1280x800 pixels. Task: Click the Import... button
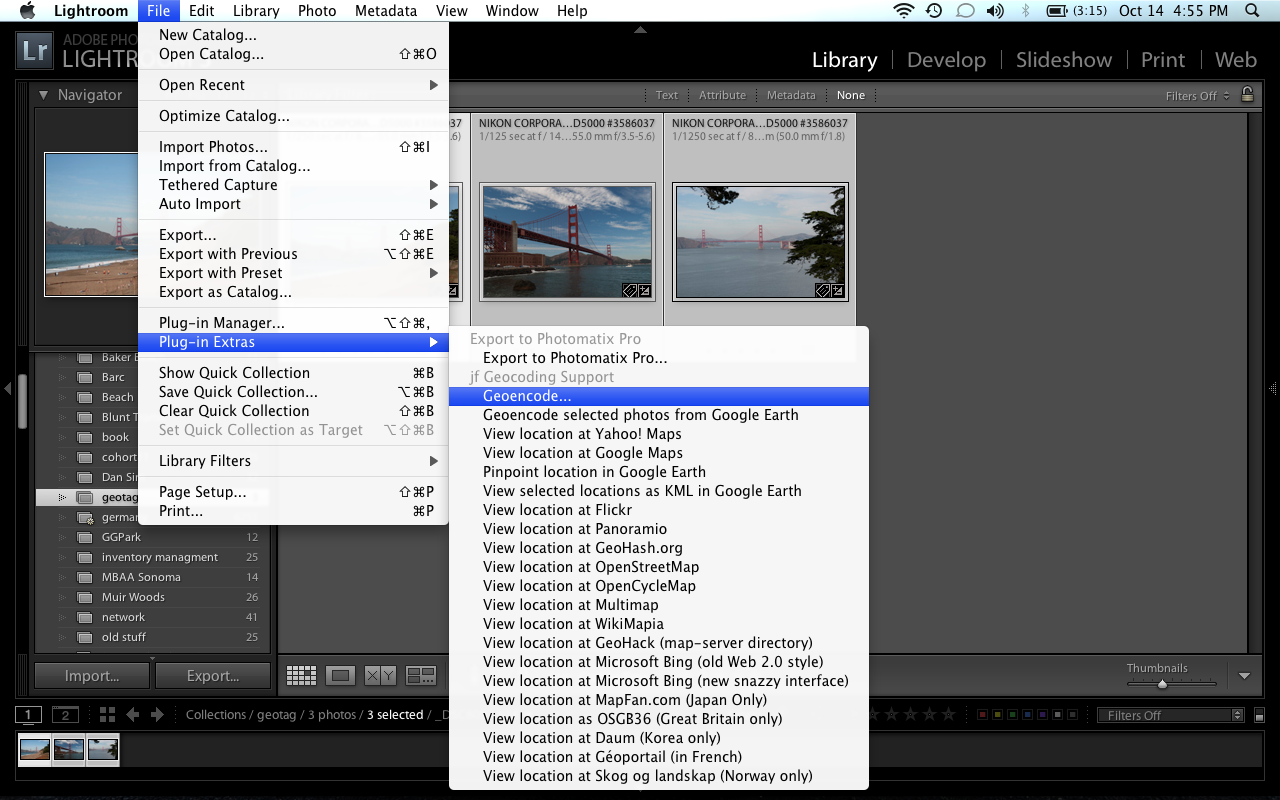pos(92,676)
